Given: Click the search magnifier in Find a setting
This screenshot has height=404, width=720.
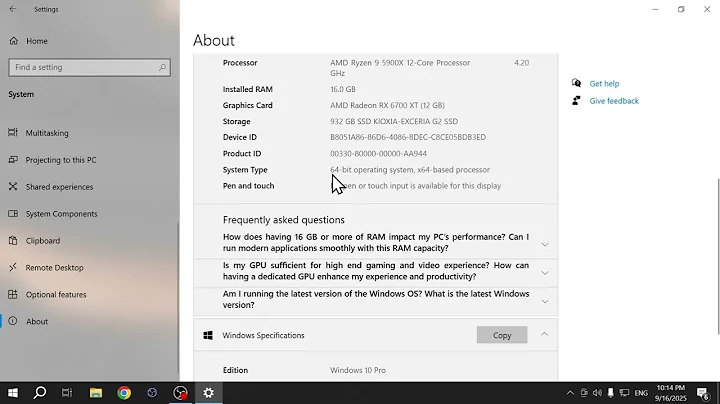Looking at the screenshot, I should [162, 67].
